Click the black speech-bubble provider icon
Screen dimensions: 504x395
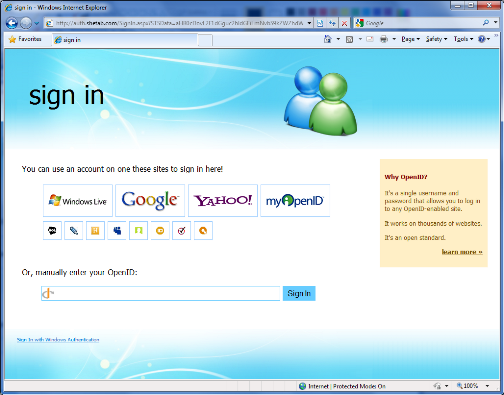pyautogui.click(x=52, y=230)
